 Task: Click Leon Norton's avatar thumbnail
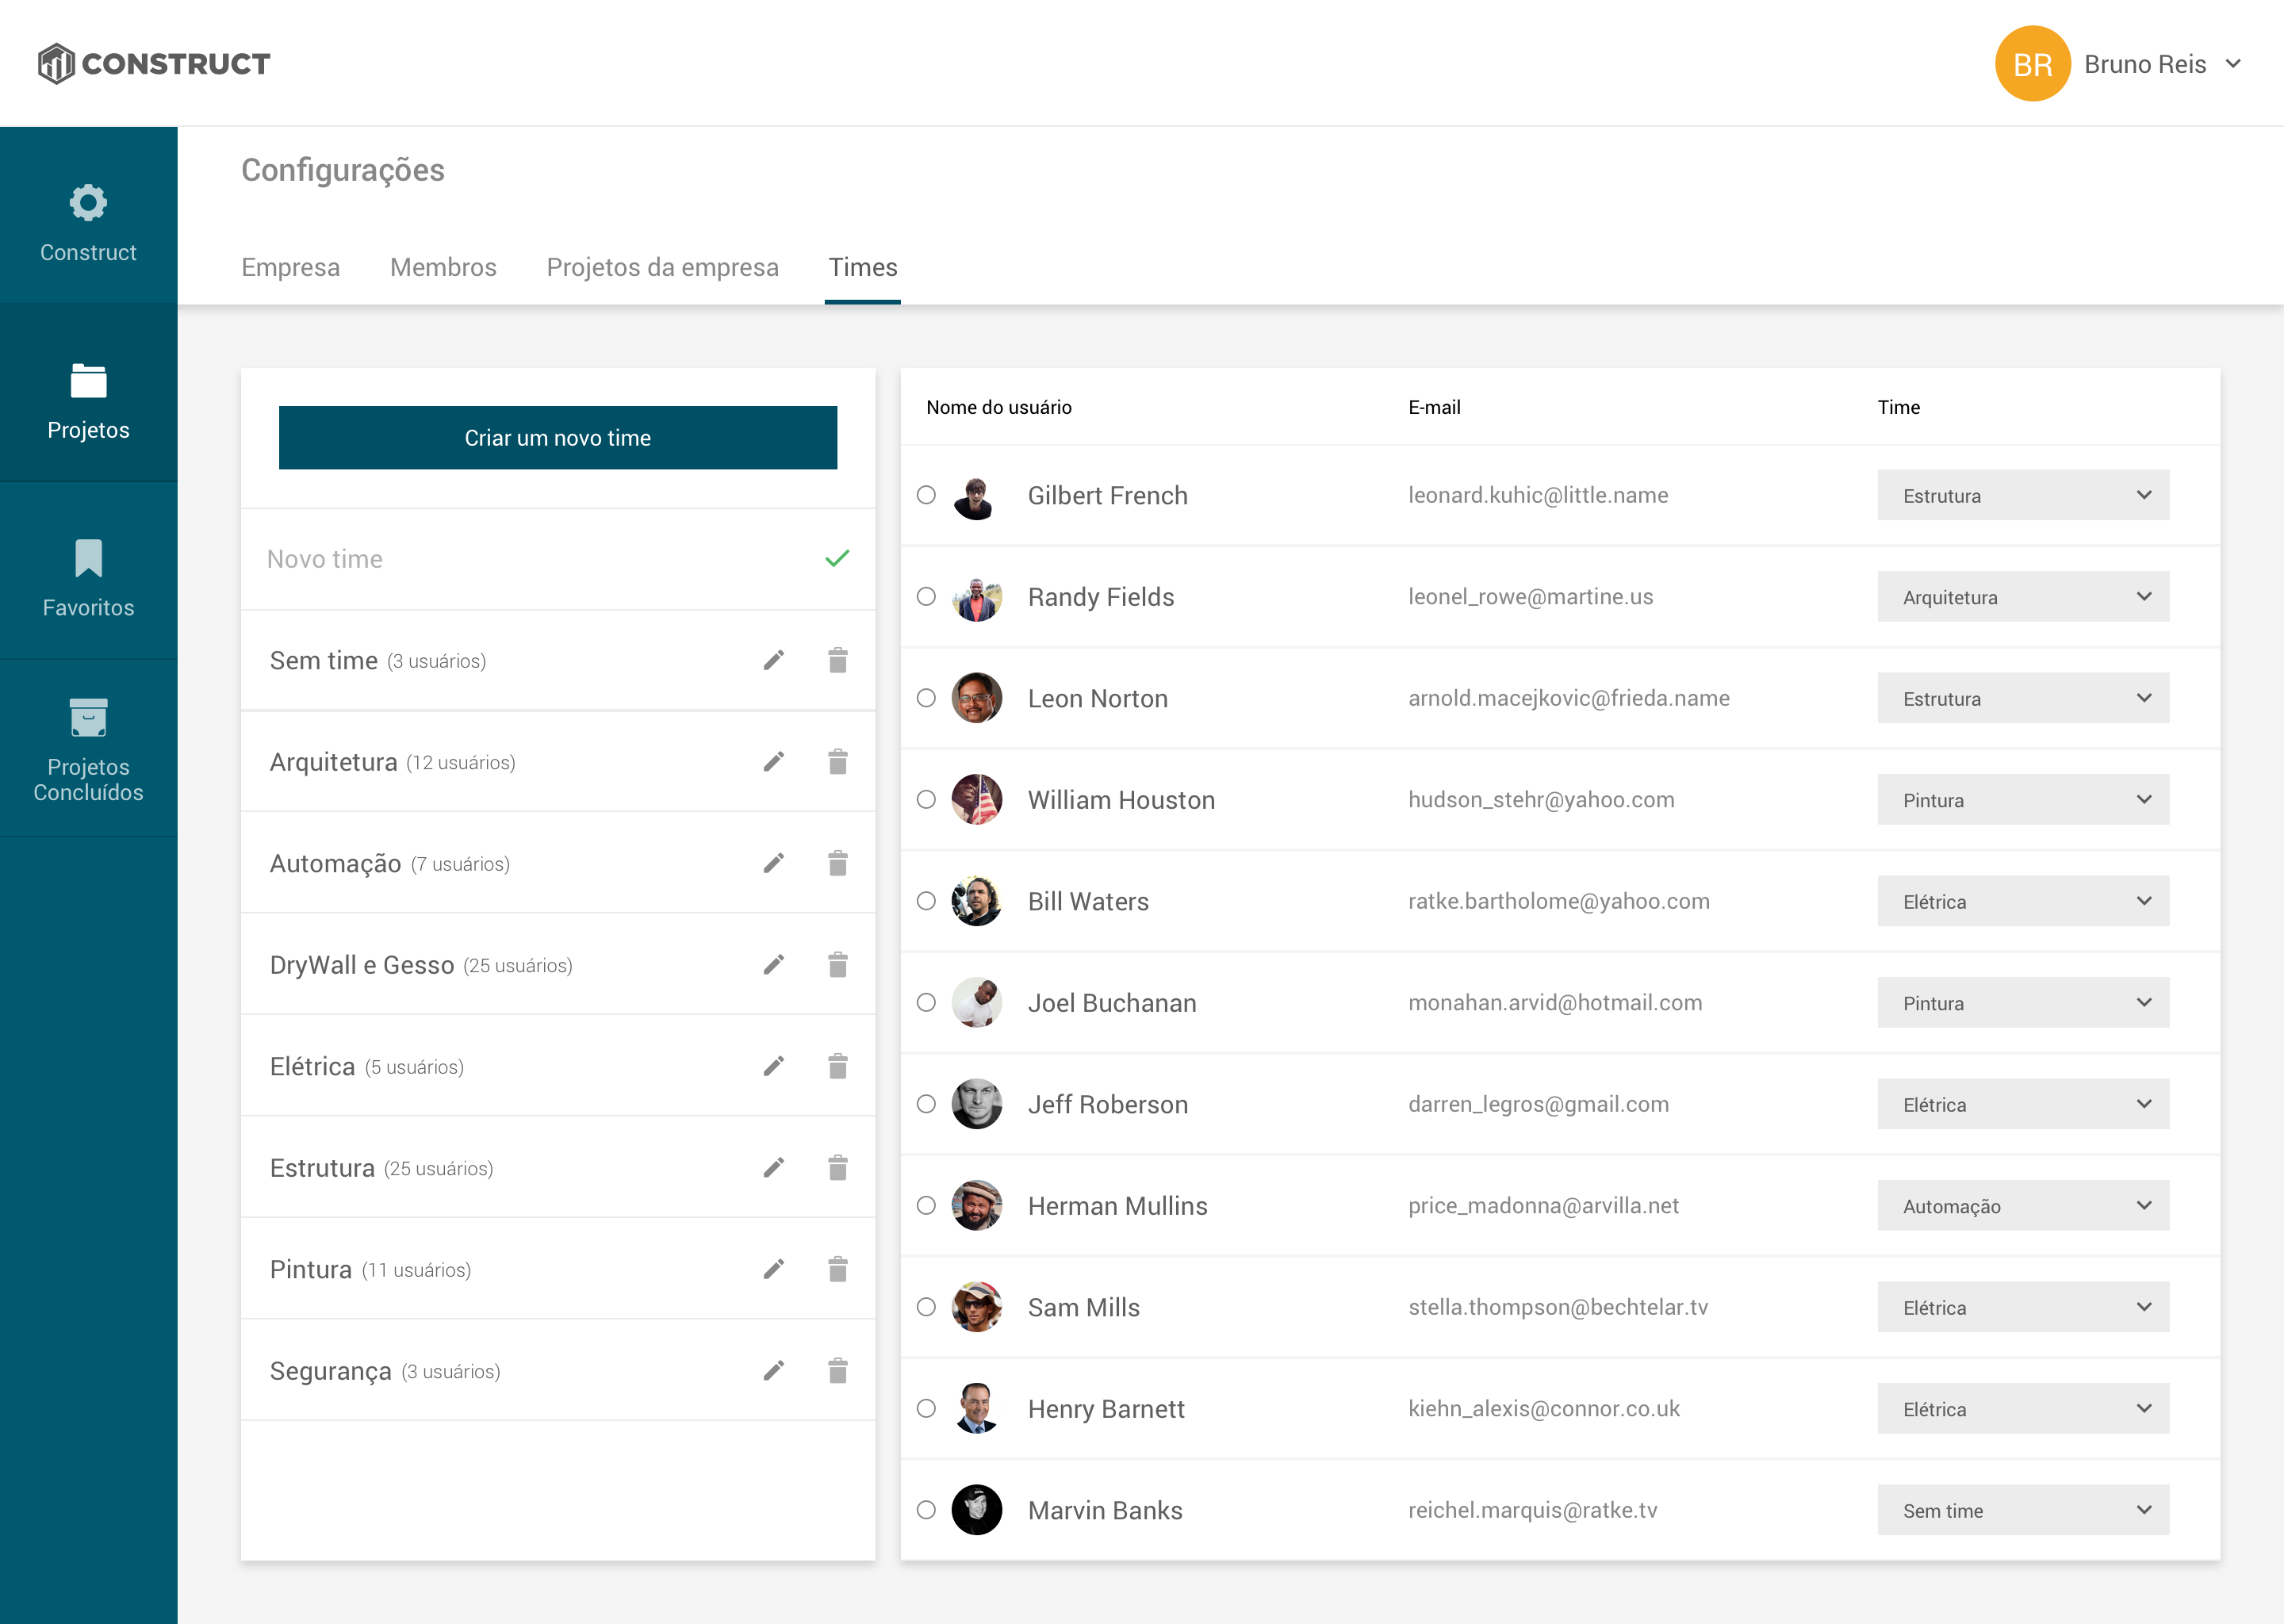pyautogui.click(x=976, y=698)
